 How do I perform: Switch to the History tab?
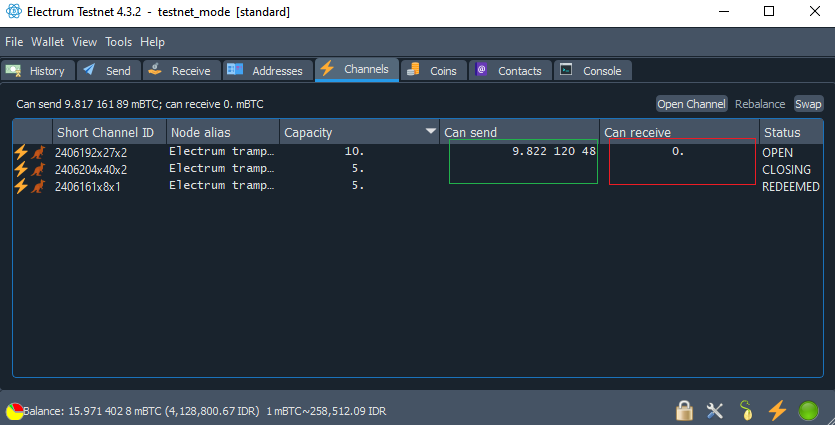(38, 70)
